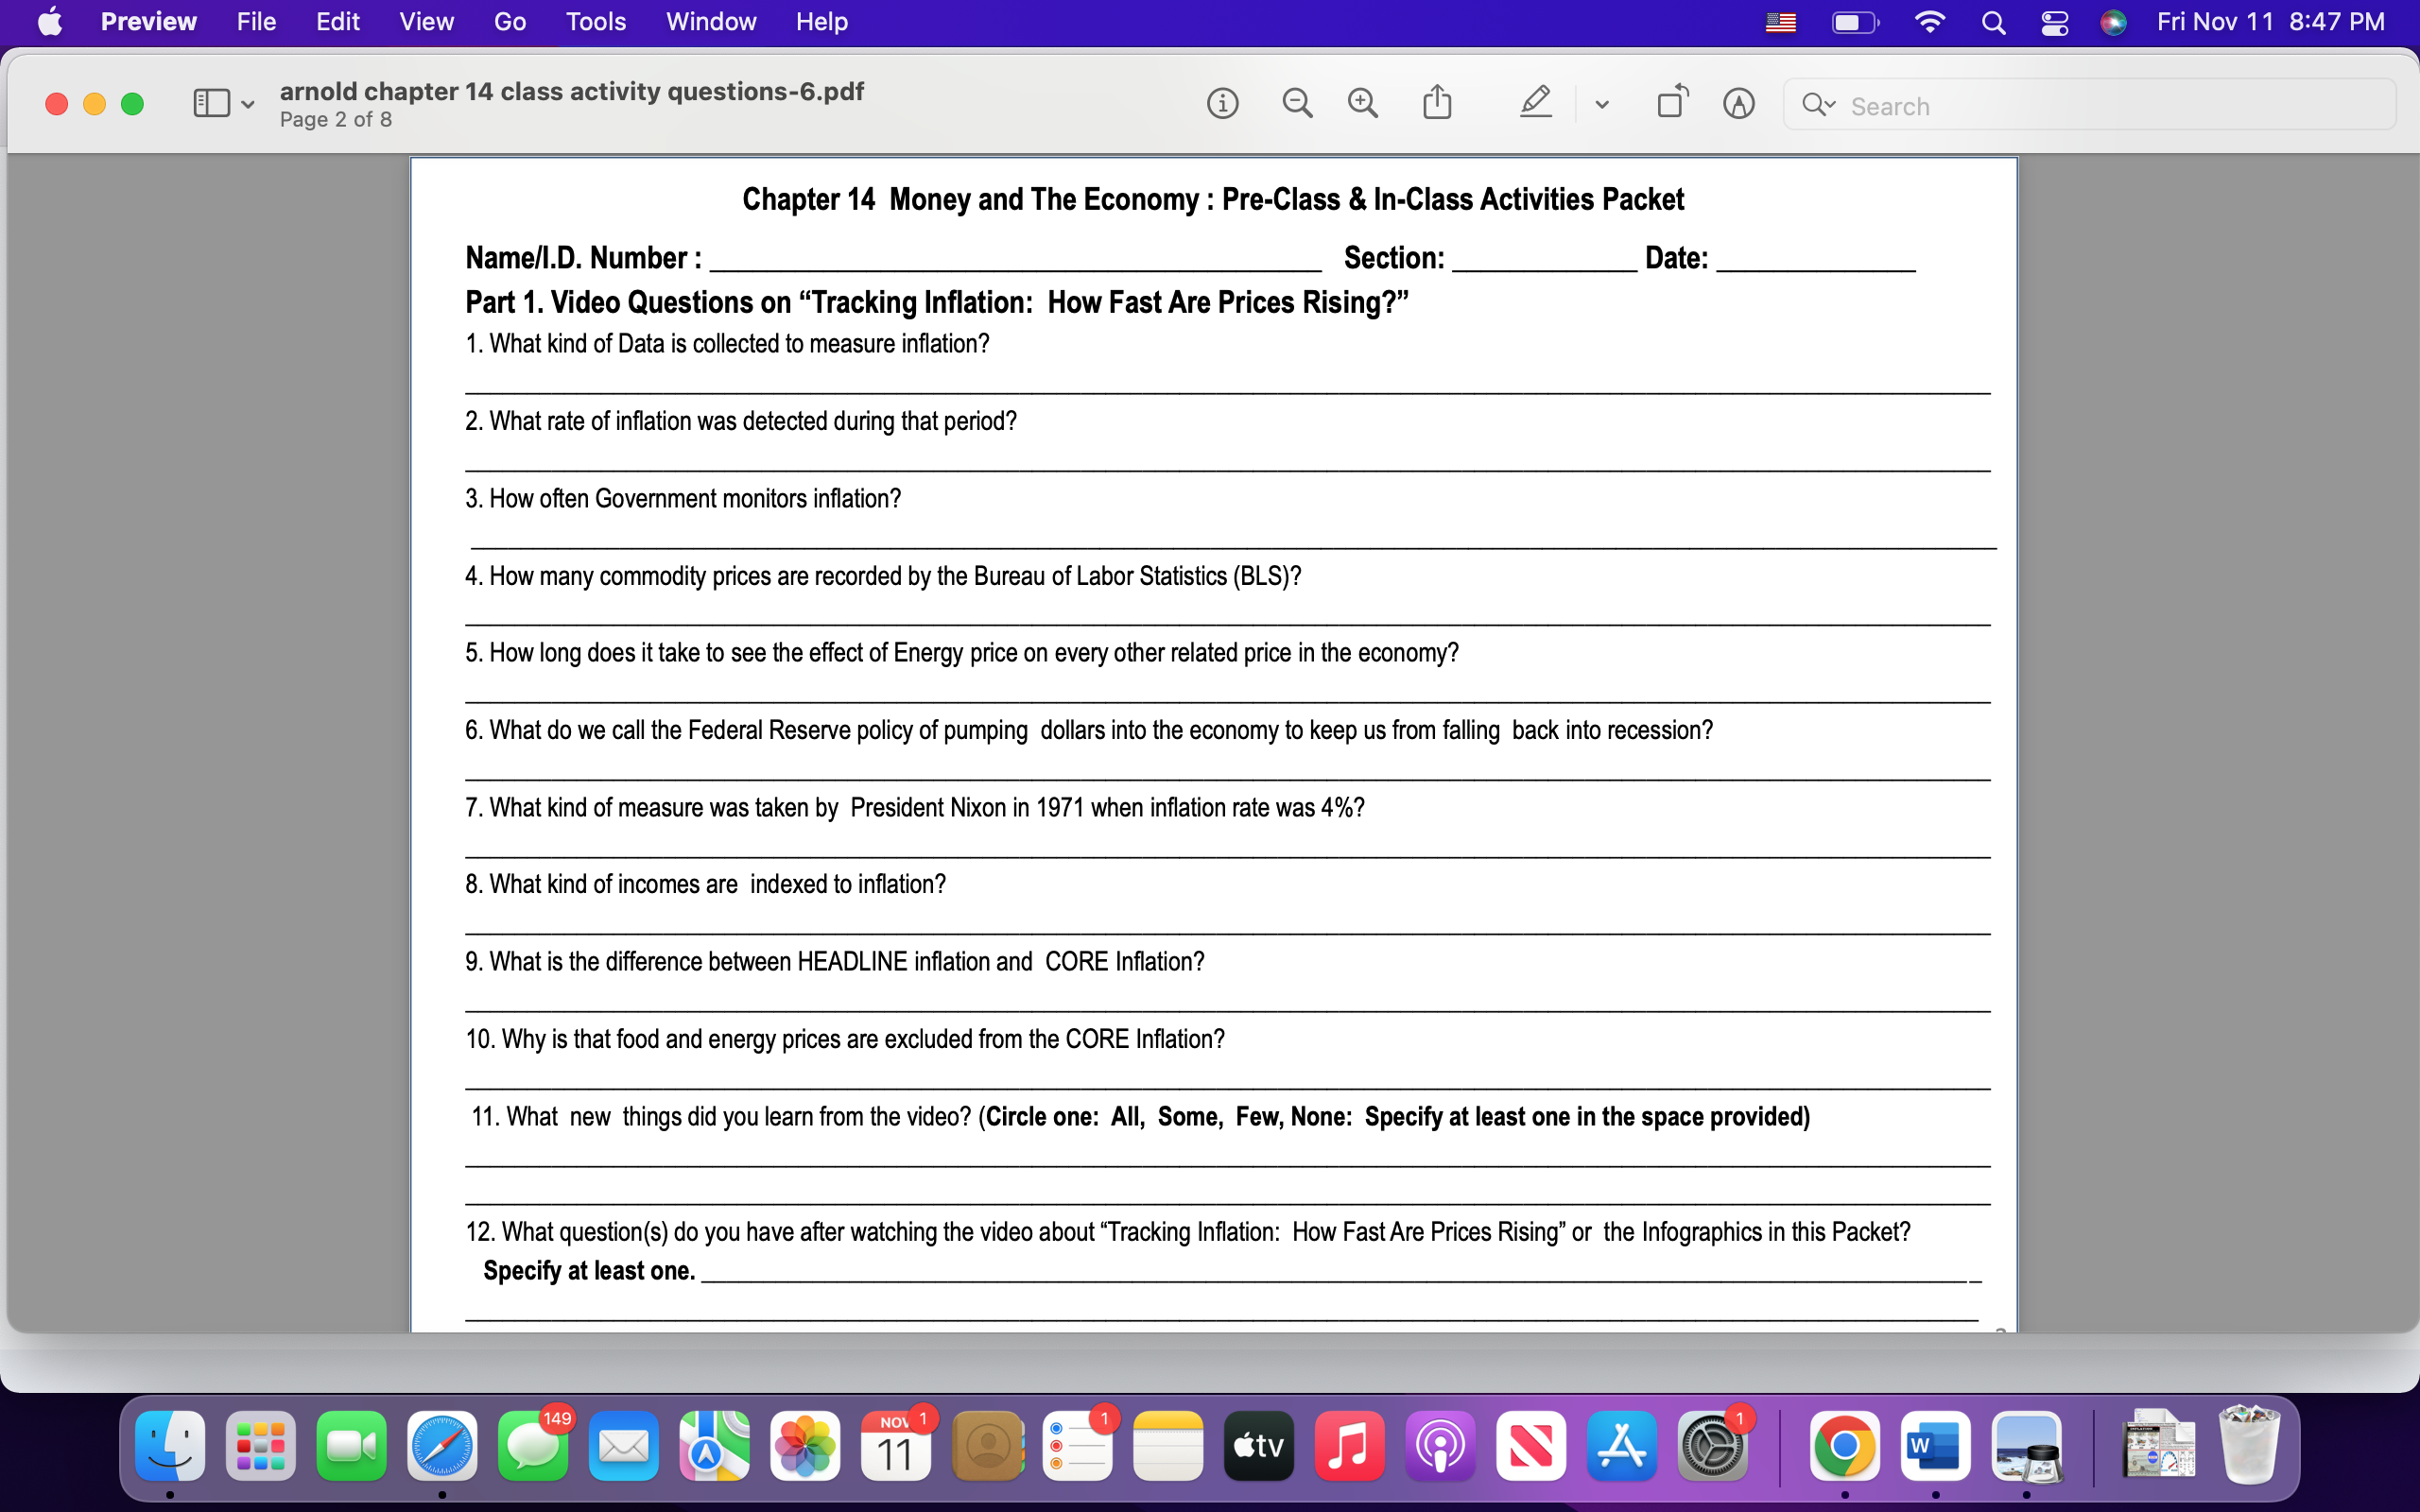Open the Window menu
Image resolution: width=2420 pixels, height=1512 pixels.
(710, 21)
